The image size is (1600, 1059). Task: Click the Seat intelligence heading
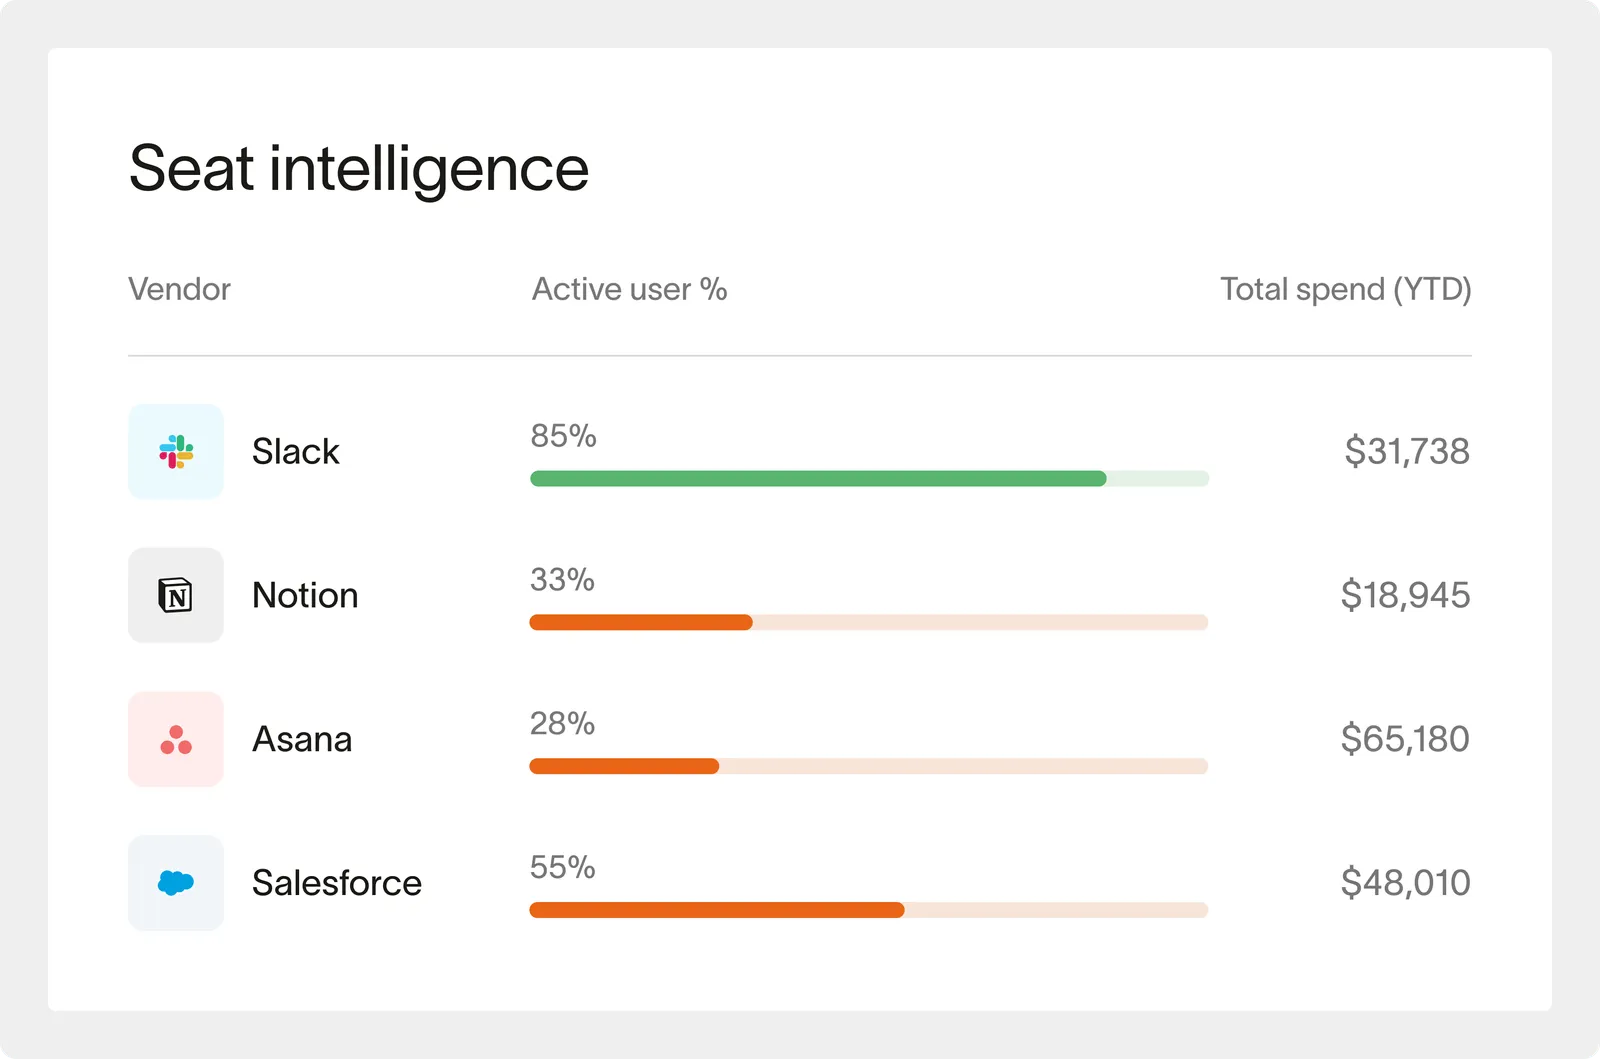(x=359, y=168)
